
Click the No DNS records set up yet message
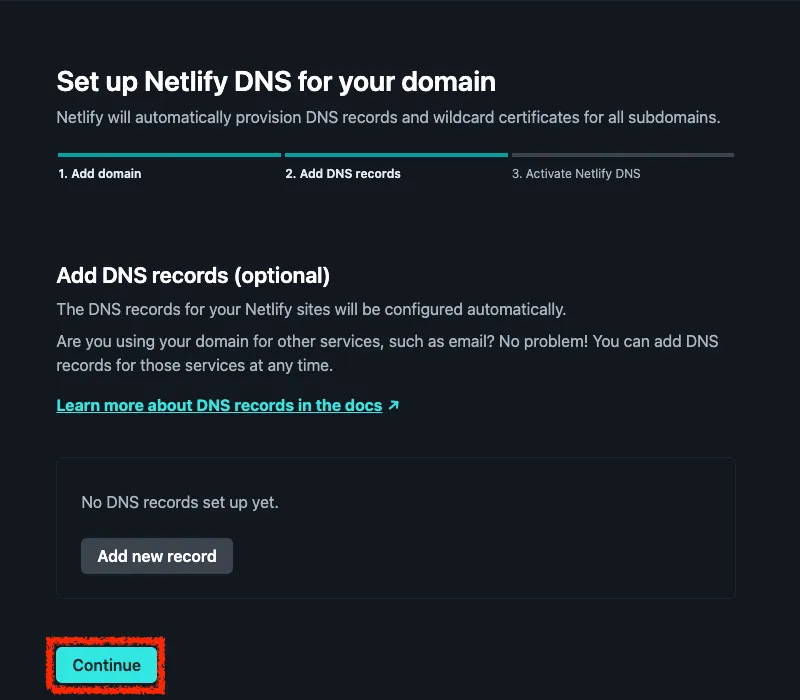180,502
